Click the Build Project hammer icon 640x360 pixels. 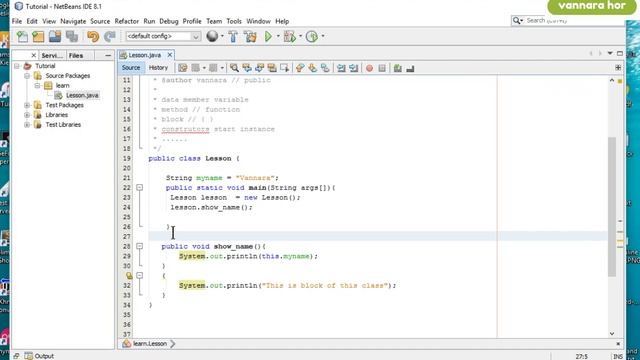click(233, 36)
